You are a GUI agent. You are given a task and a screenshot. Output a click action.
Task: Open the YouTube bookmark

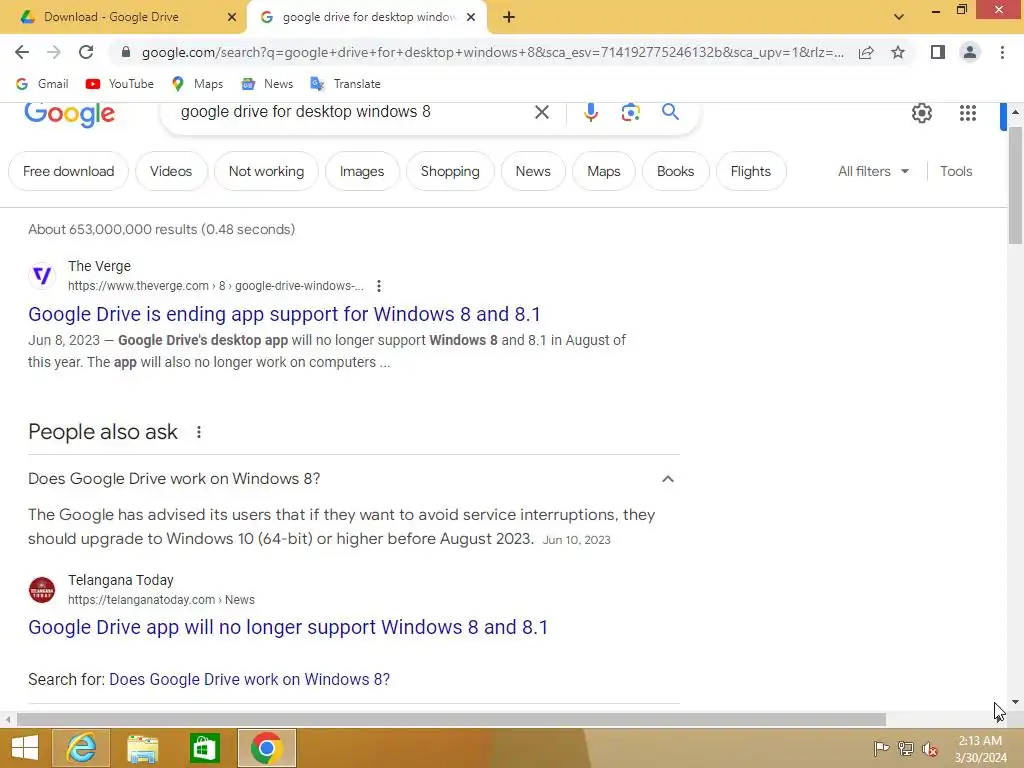[x=120, y=84]
